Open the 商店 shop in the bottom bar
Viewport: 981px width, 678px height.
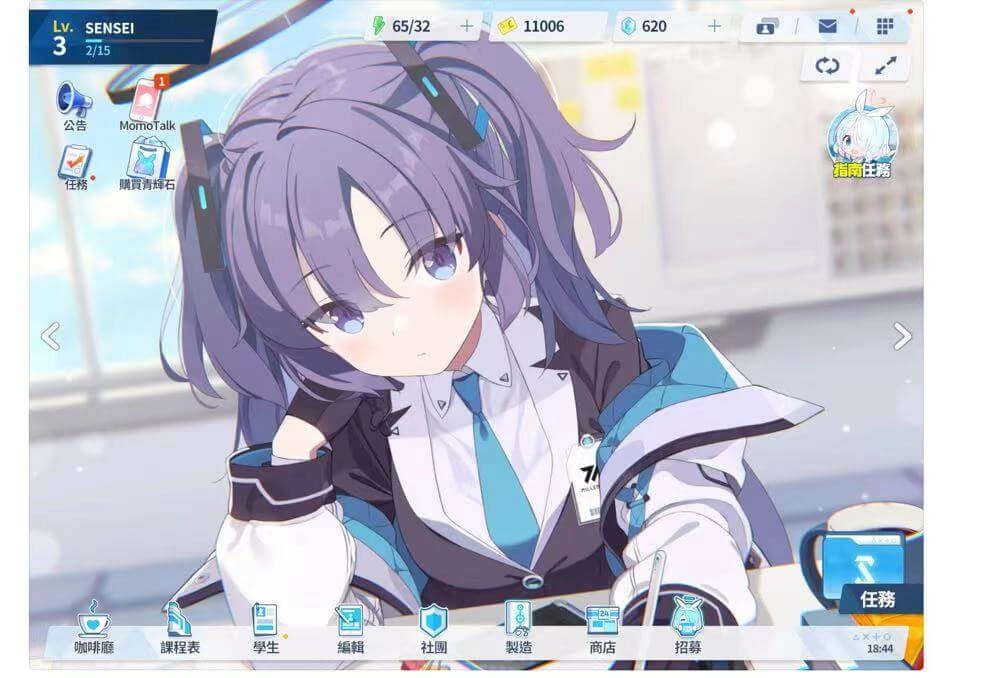tap(602, 630)
